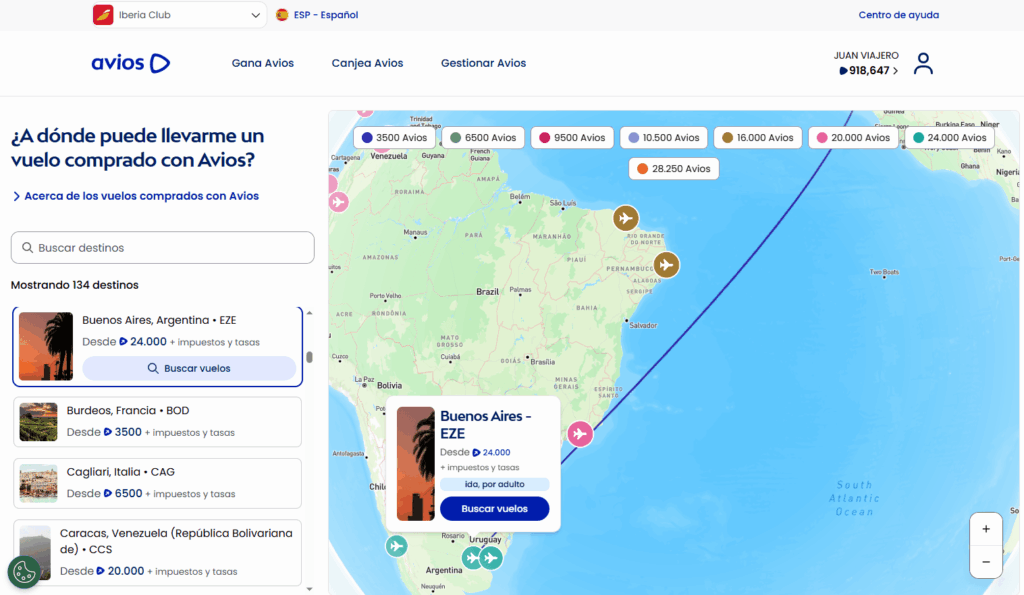Click the Buenos Aires list thumbnail
This screenshot has height=595, width=1024.
tap(46, 346)
